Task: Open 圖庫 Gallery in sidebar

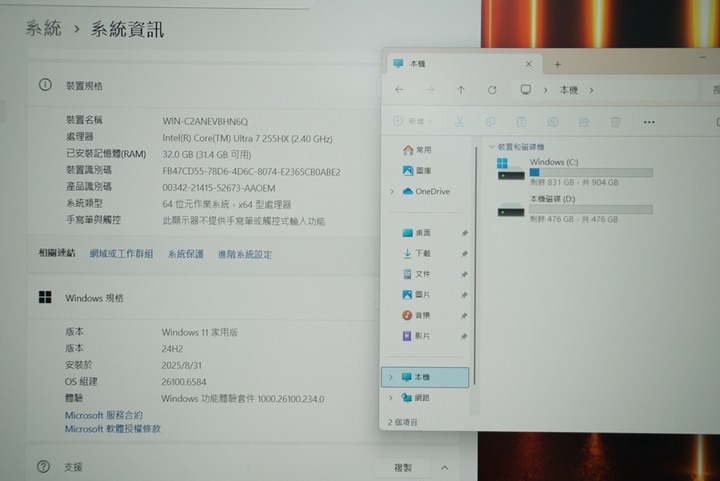Action: [x=417, y=171]
